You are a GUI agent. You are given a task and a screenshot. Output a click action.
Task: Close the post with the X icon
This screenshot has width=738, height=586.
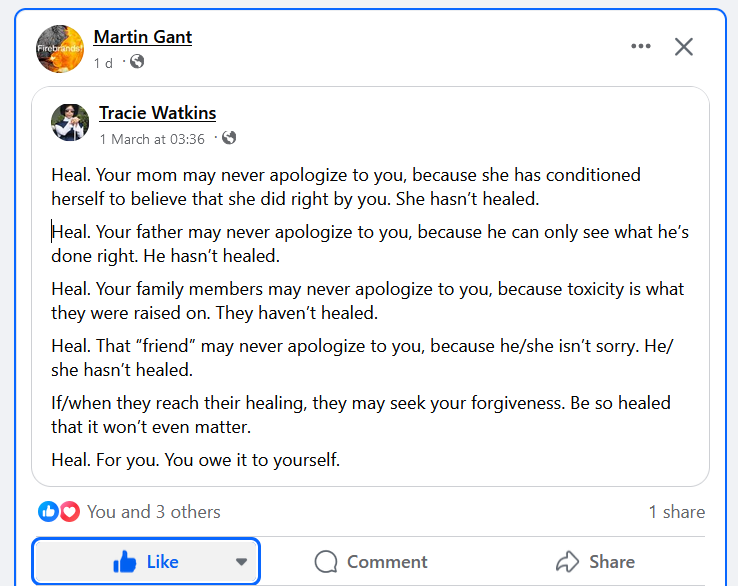(x=684, y=46)
